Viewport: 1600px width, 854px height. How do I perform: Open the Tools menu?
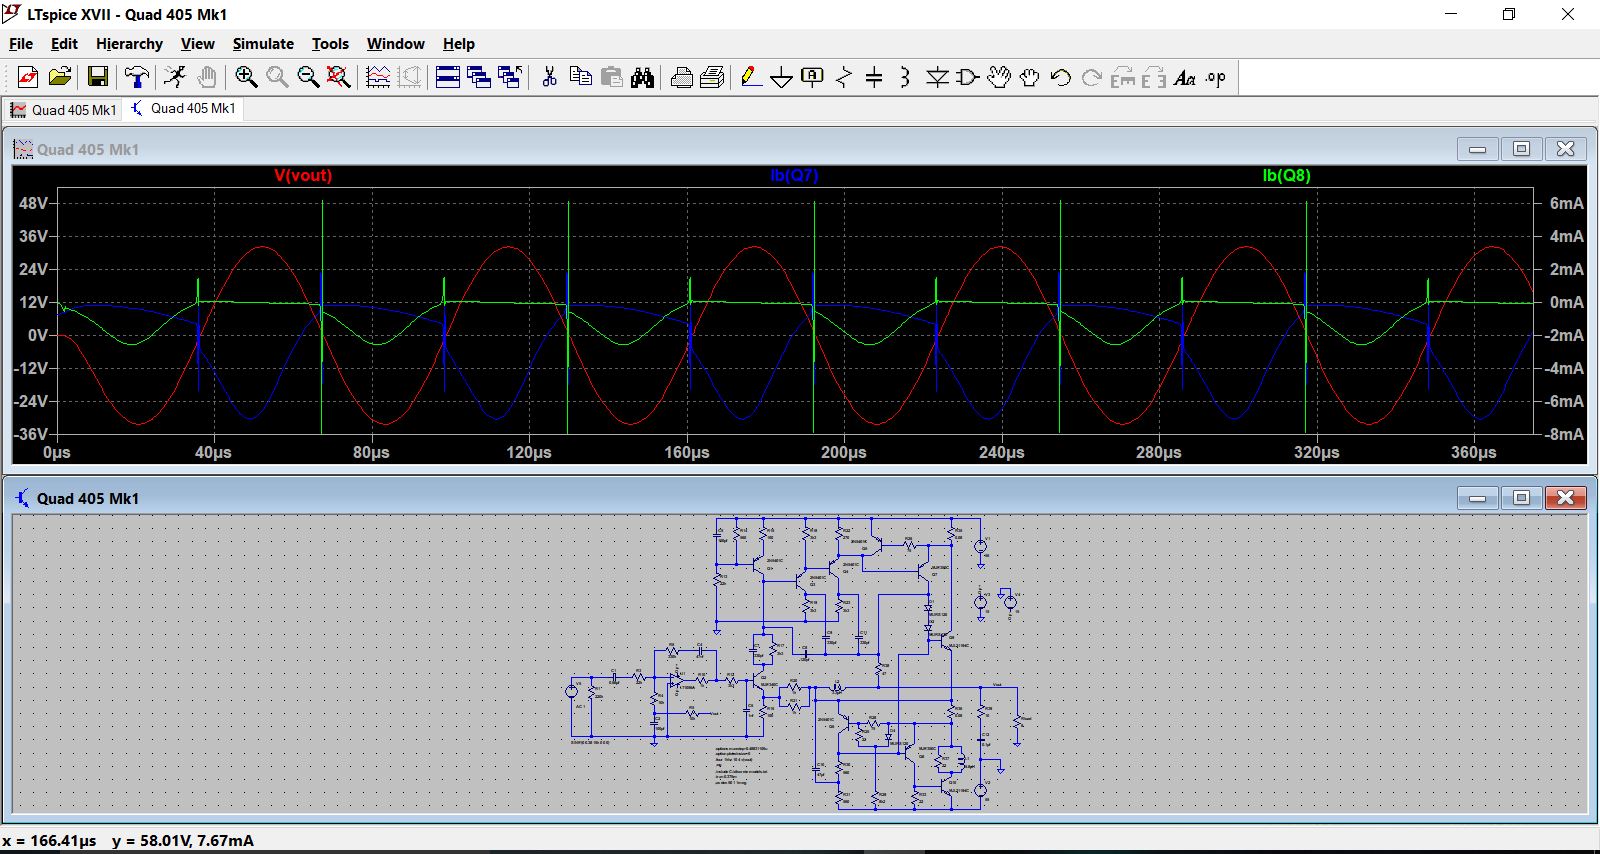(x=330, y=44)
